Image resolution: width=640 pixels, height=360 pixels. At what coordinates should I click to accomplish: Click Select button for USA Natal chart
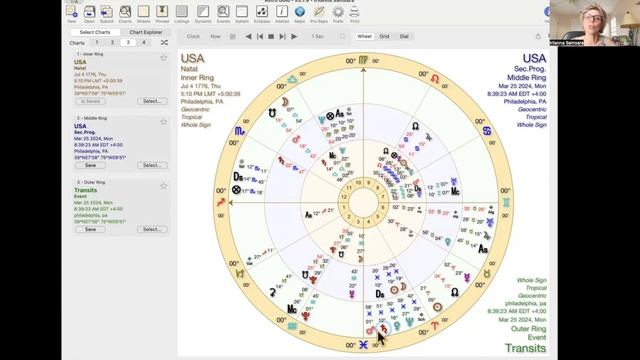click(152, 101)
